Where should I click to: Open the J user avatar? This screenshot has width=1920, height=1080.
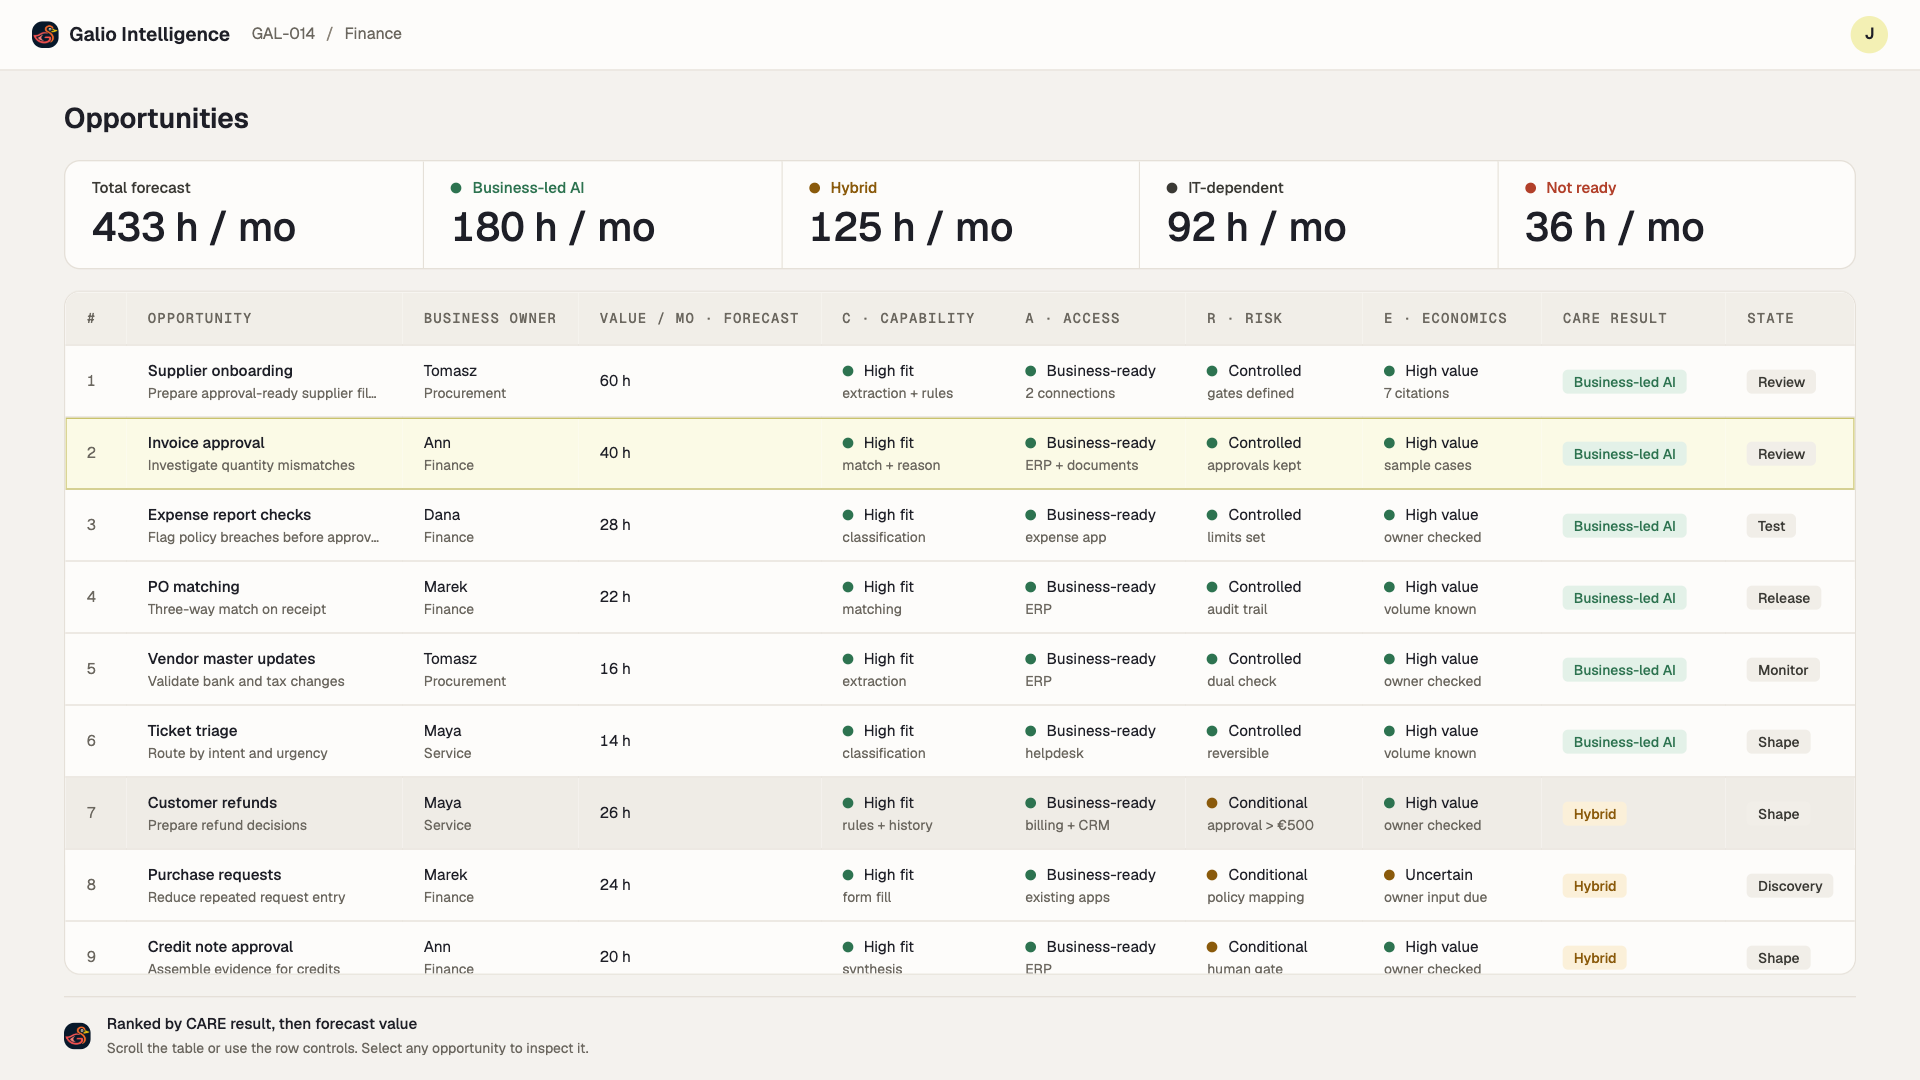pyautogui.click(x=1868, y=34)
